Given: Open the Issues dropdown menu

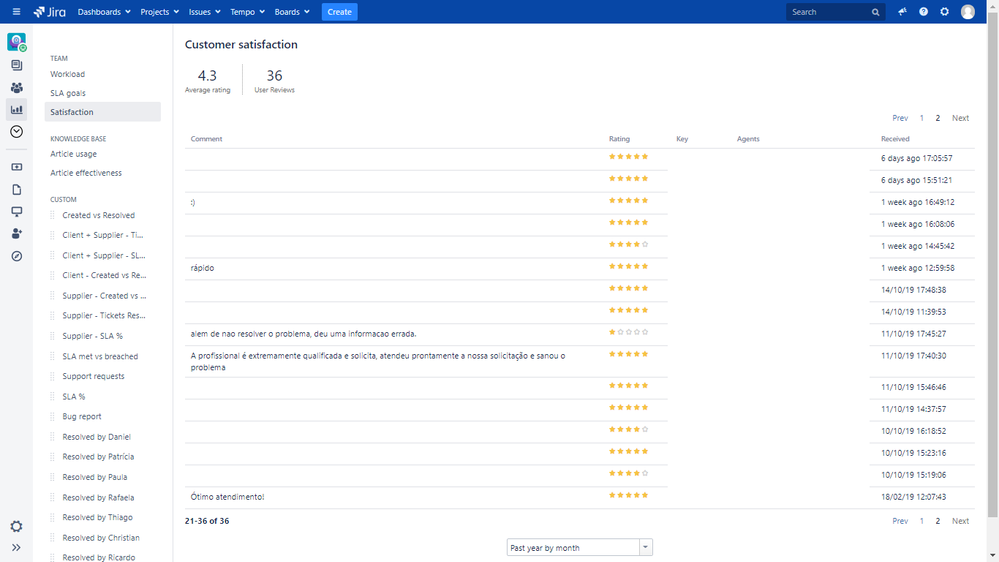Looking at the screenshot, I should point(205,11).
